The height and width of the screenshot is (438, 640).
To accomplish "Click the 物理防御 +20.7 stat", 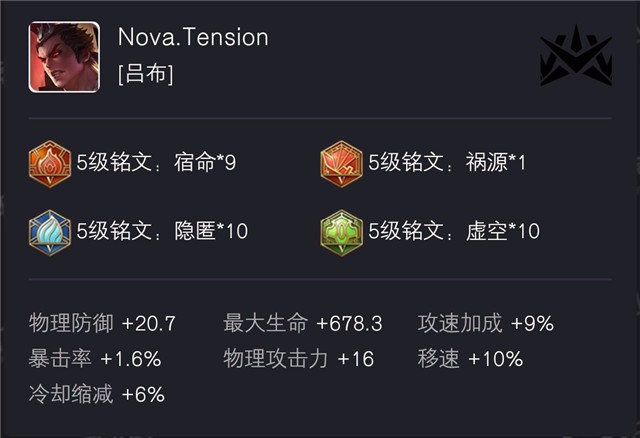I will click(x=102, y=323).
